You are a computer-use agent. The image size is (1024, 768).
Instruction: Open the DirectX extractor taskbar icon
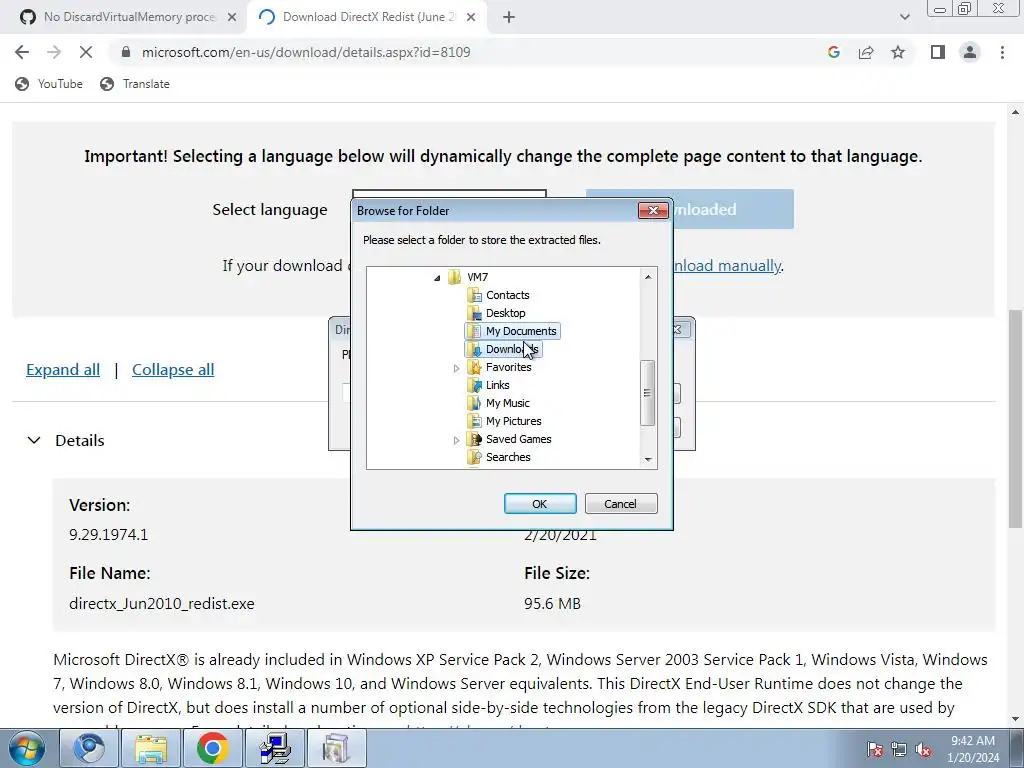(336, 748)
